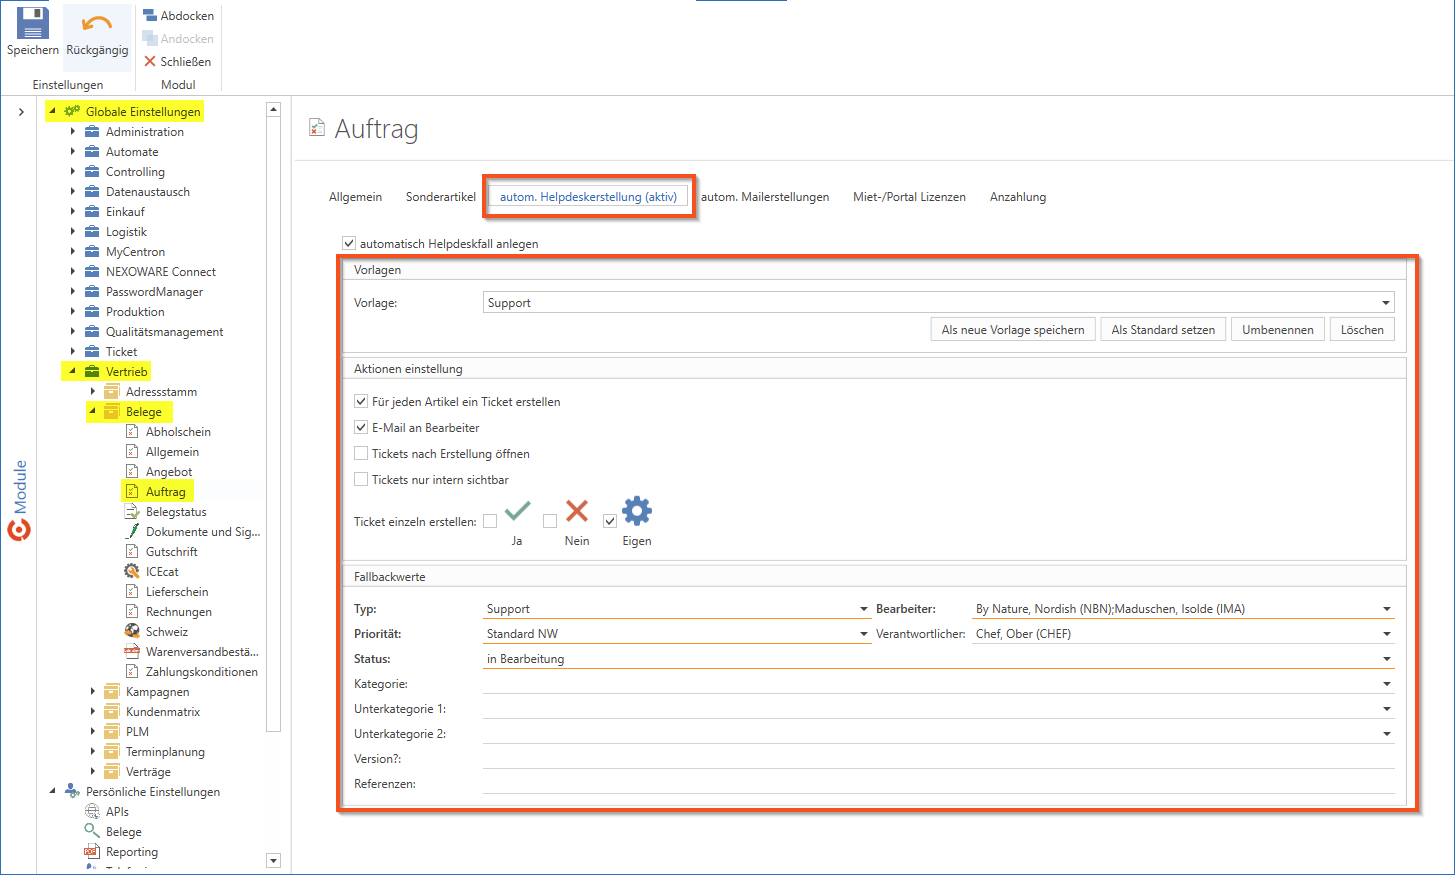
Task: Click the Auftrag document icon in tree
Action: [132, 491]
